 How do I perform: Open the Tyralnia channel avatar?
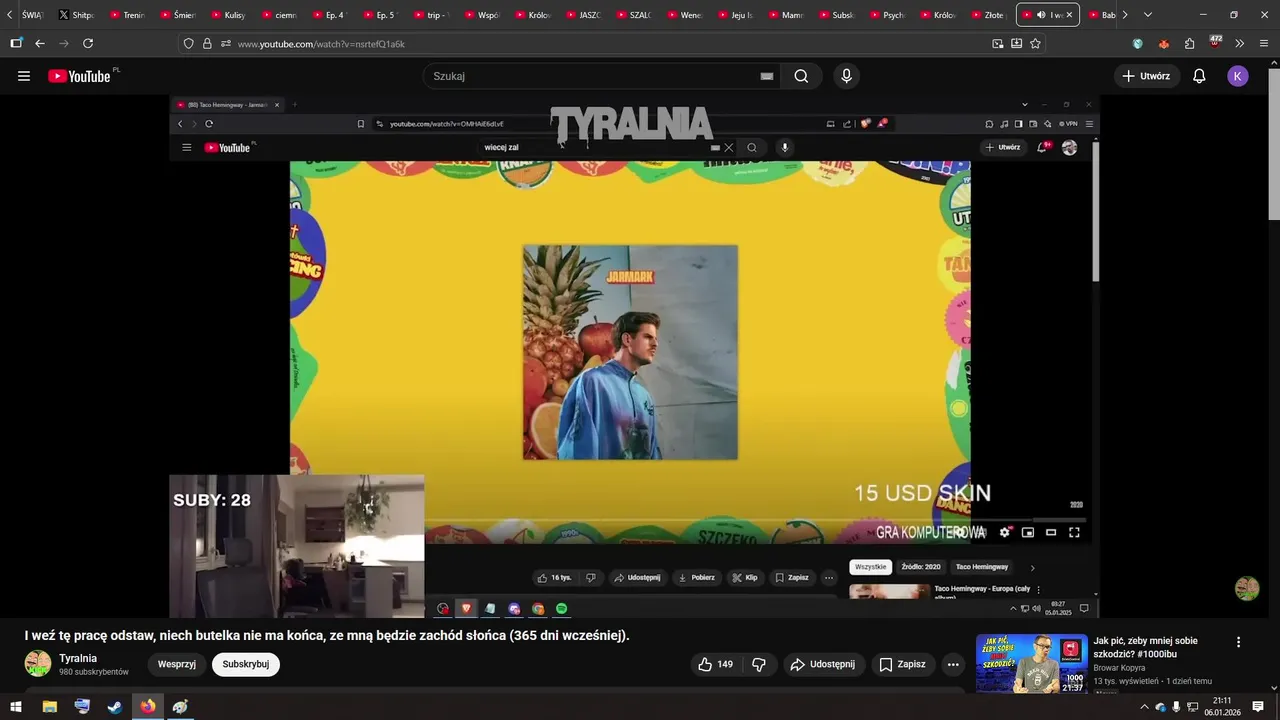point(38,664)
